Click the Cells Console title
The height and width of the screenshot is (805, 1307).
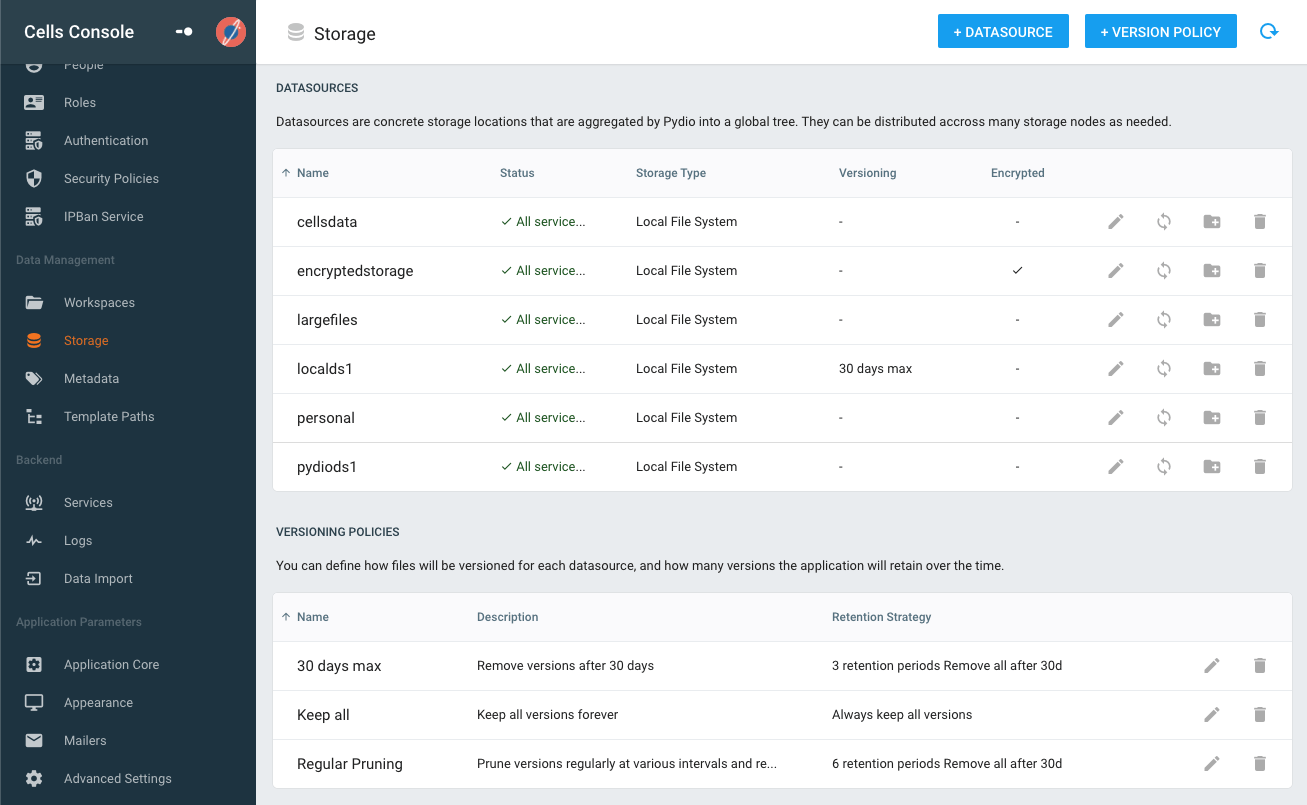pyautogui.click(x=79, y=32)
